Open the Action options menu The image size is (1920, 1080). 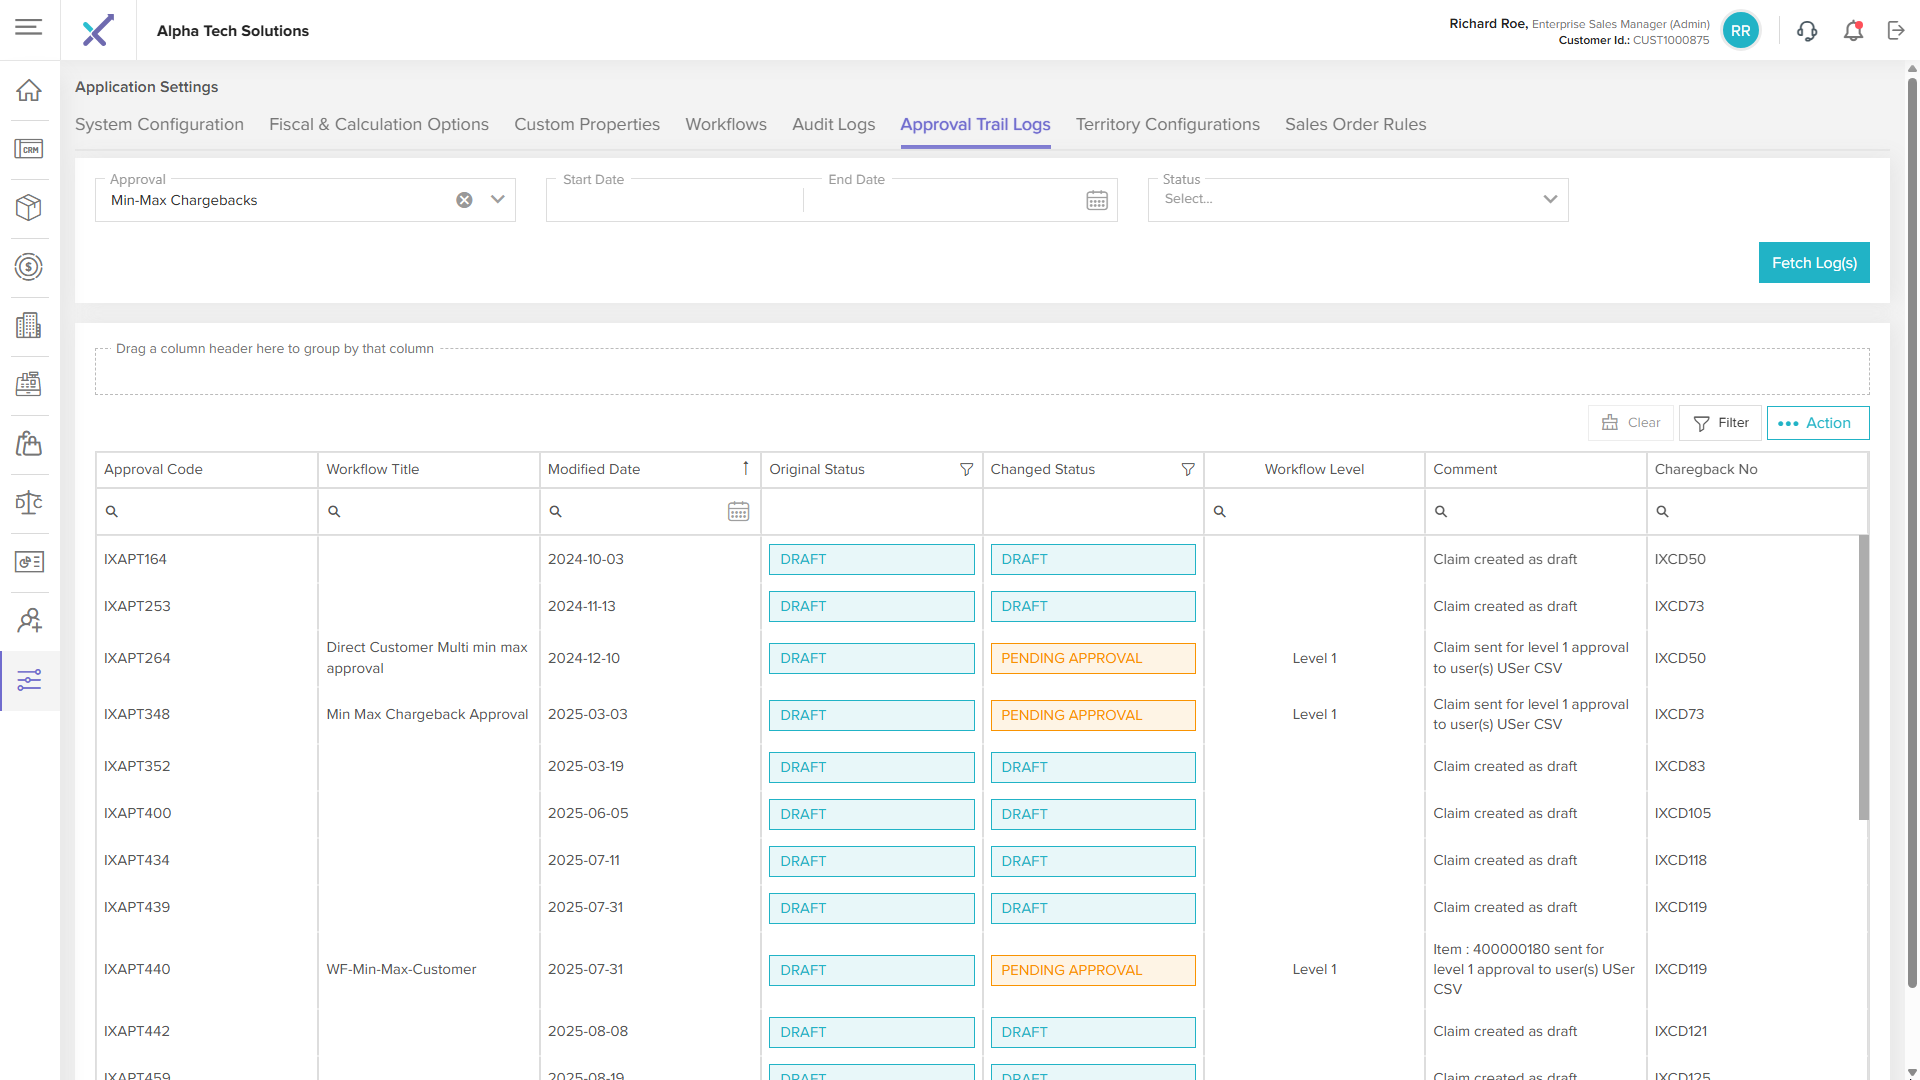point(1817,423)
